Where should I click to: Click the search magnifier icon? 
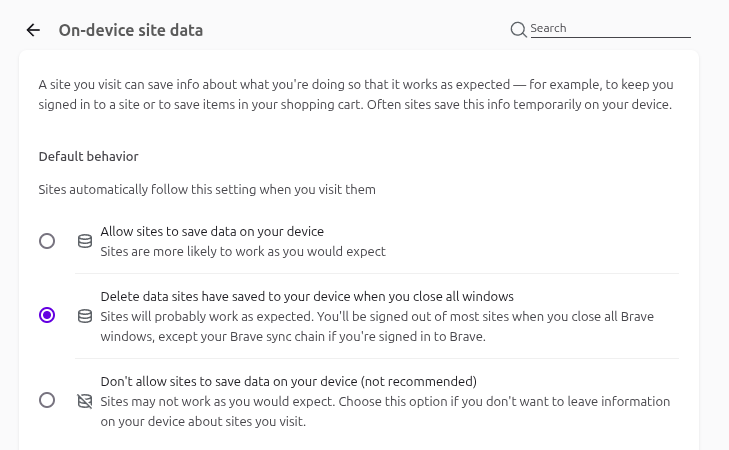click(x=518, y=29)
